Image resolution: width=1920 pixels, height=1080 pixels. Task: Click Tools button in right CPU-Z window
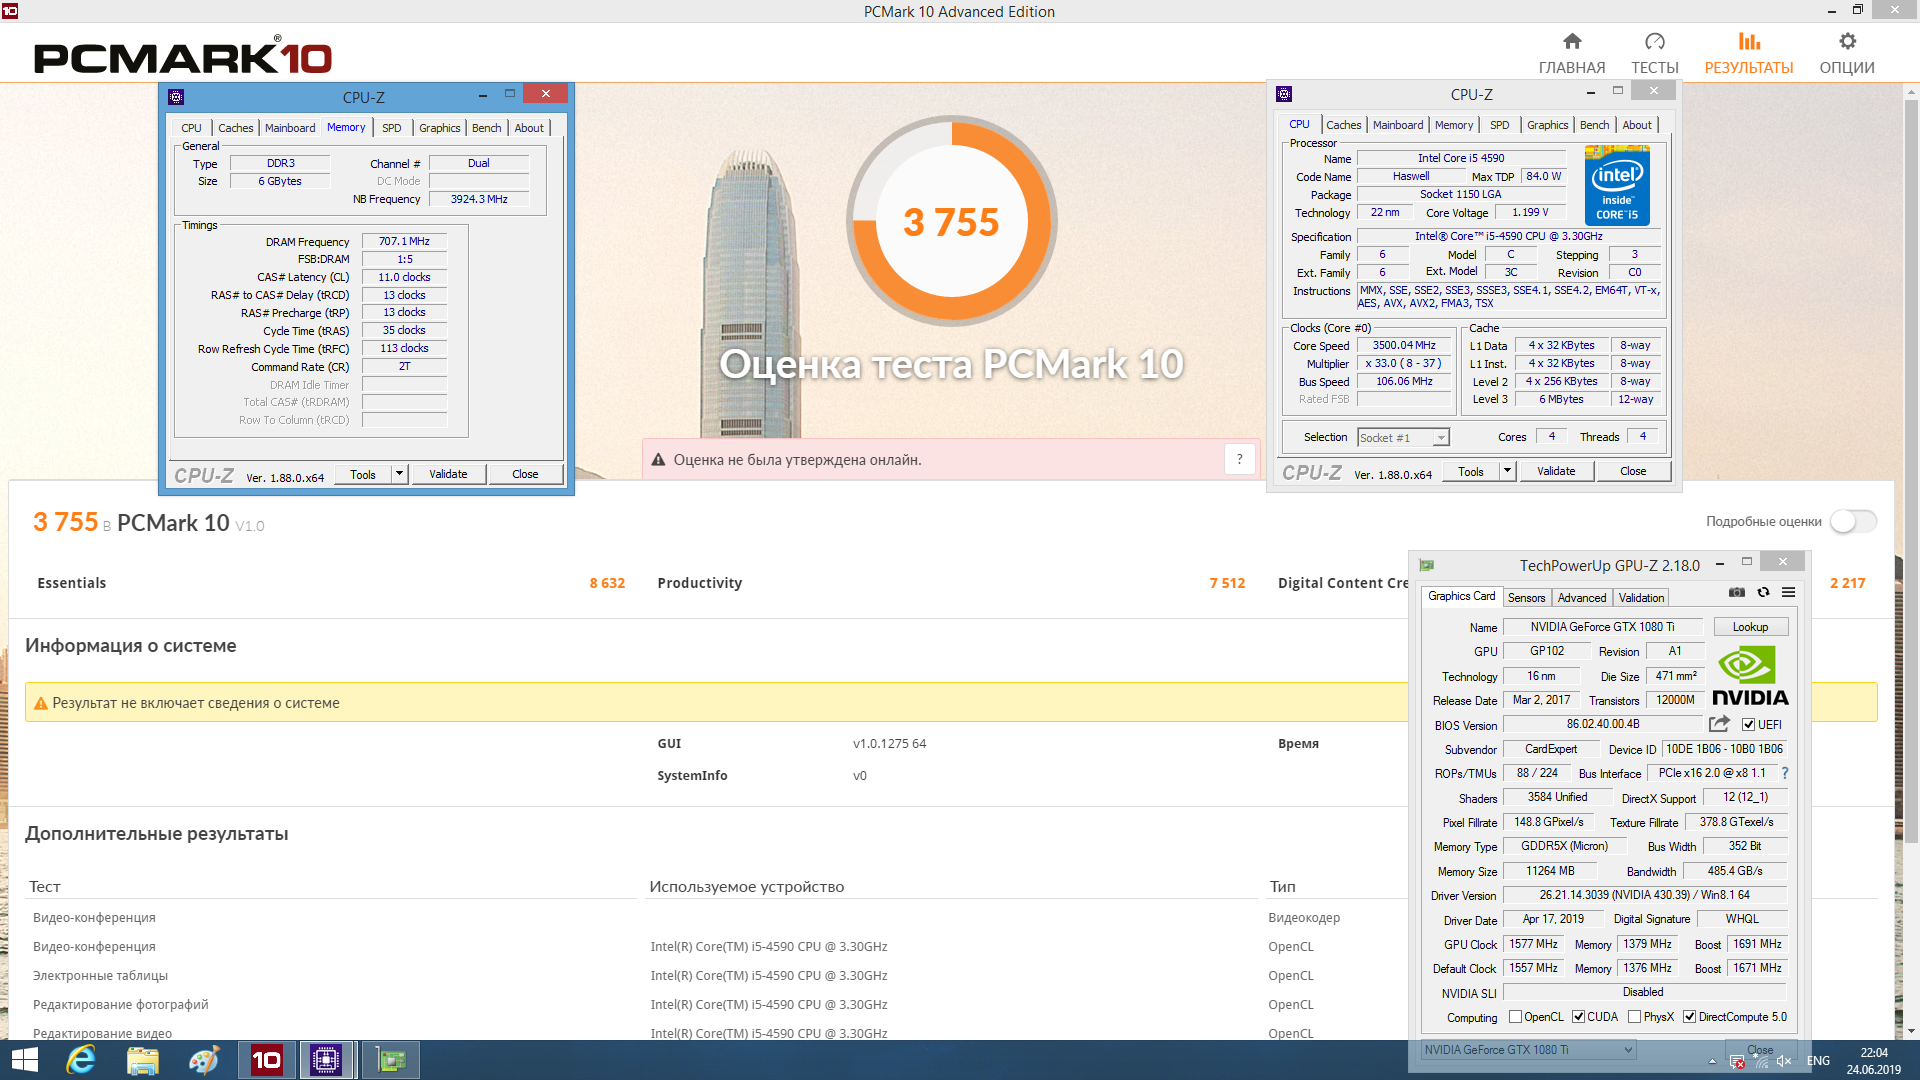click(1471, 471)
